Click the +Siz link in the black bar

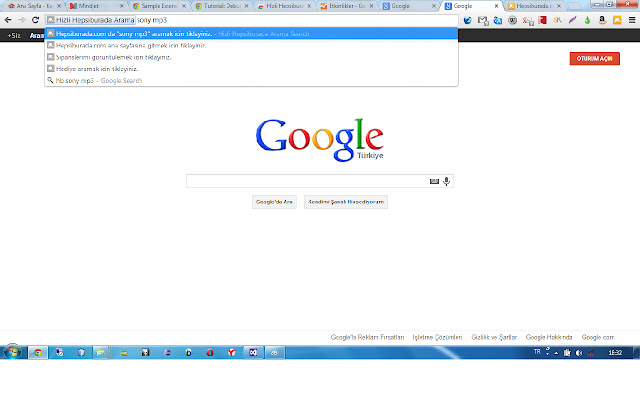tap(14, 36)
